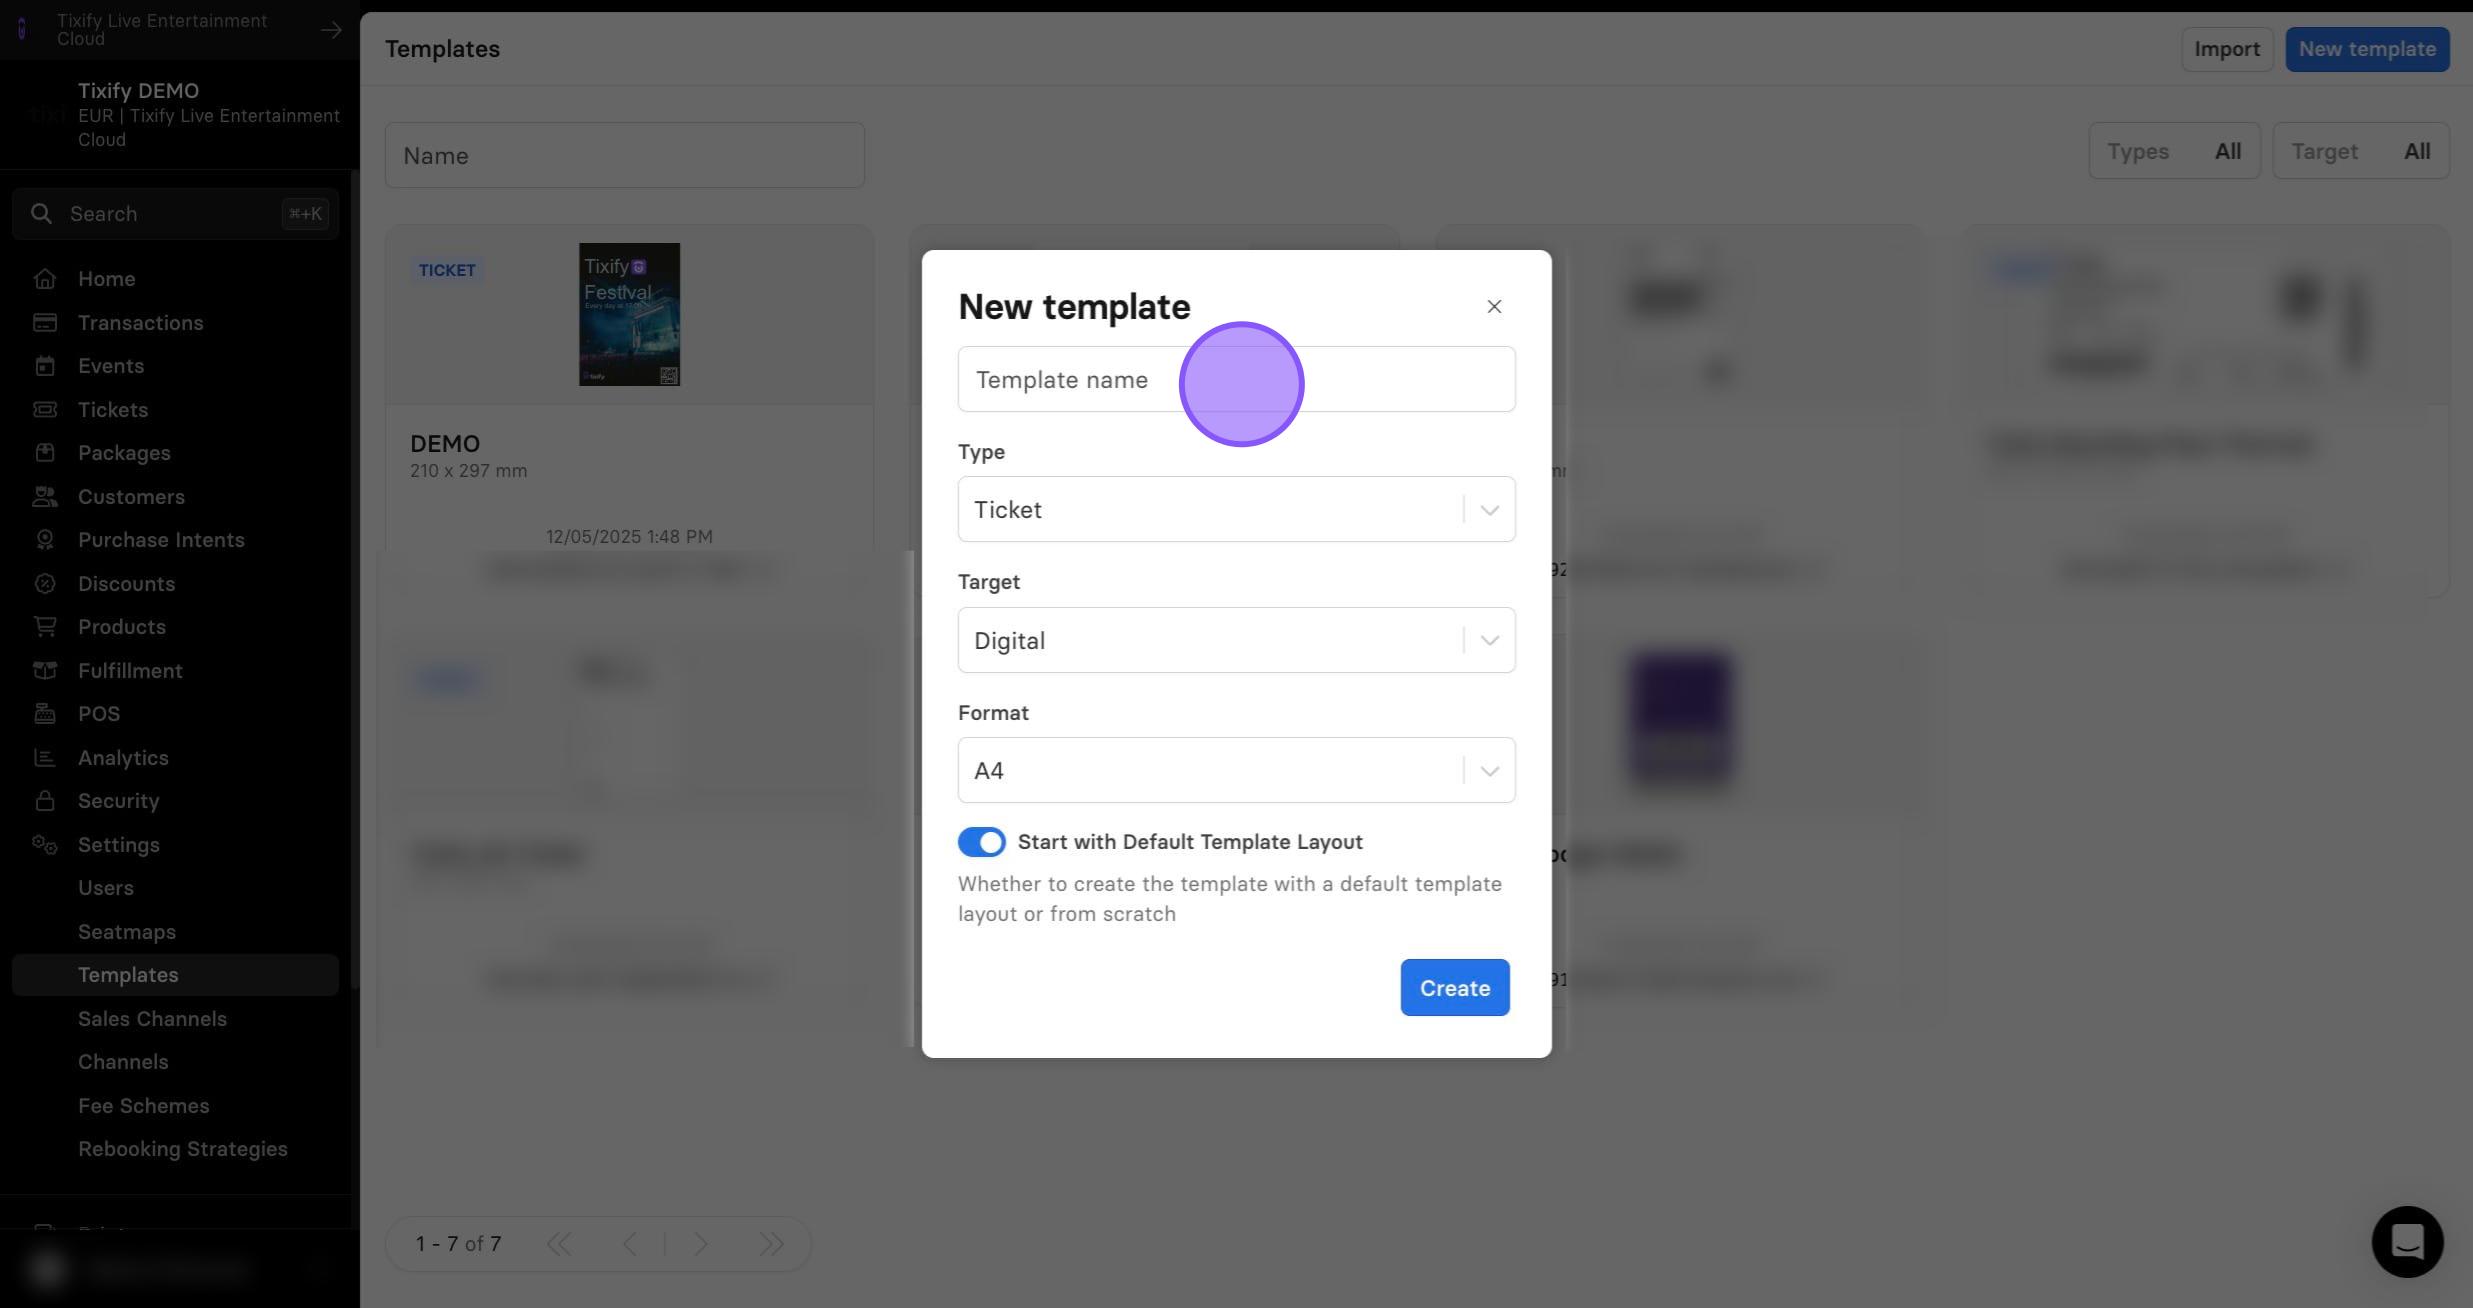Viewport: 2473px width, 1308px height.
Task: Open Seatmaps in settings submenu
Action: pyautogui.click(x=127, y=932)
